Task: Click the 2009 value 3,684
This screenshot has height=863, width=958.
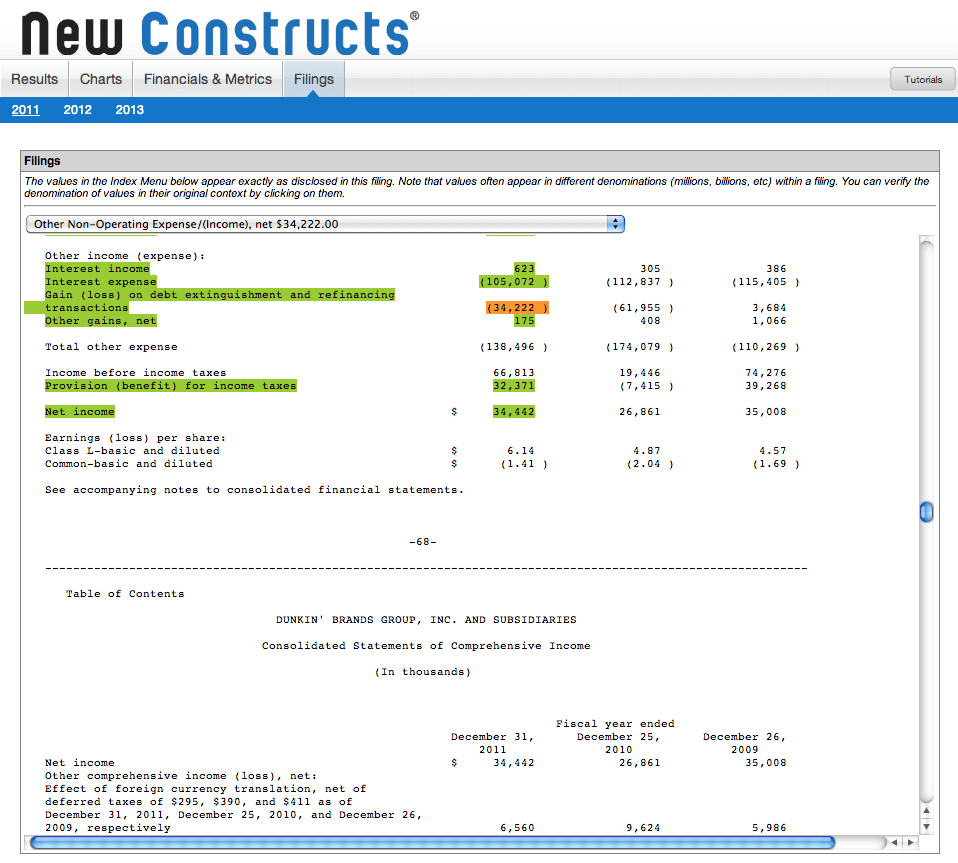Action: pyautogui.click(x=769, y=308)
